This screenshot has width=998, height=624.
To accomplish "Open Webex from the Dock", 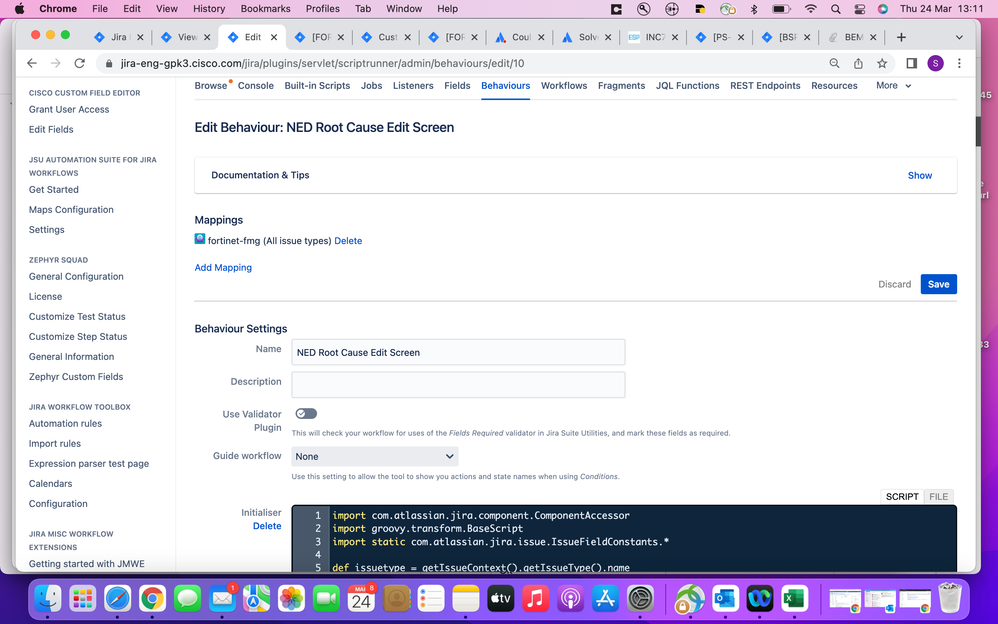I will click(x=759, y=599).
